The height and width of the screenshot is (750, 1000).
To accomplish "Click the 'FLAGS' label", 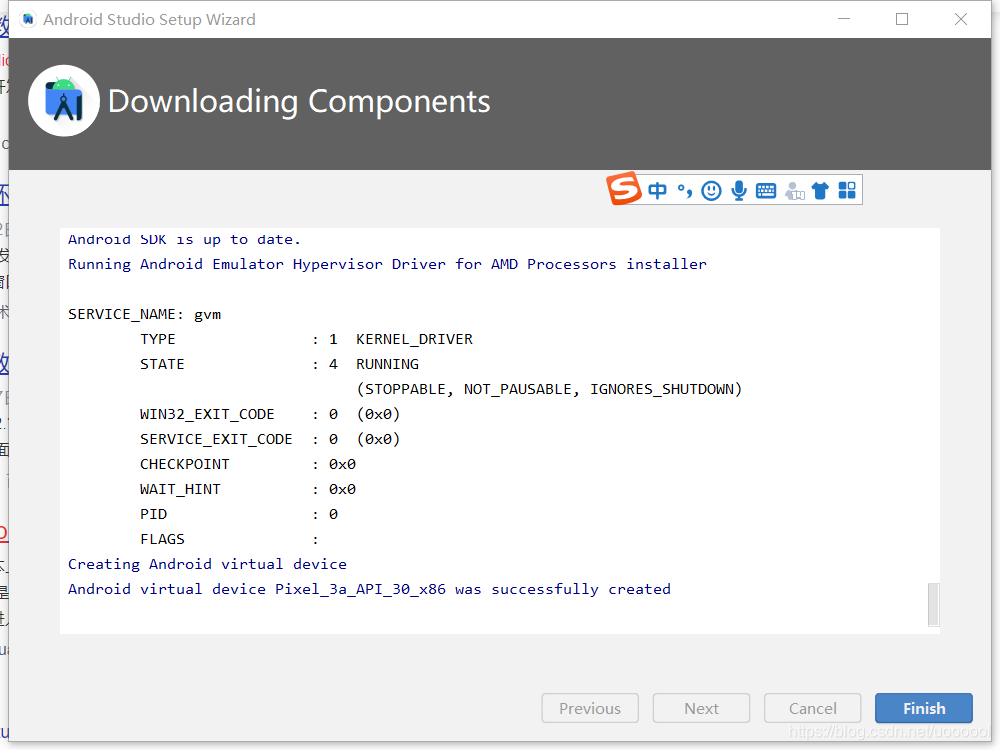I will (x=162, y=539).
